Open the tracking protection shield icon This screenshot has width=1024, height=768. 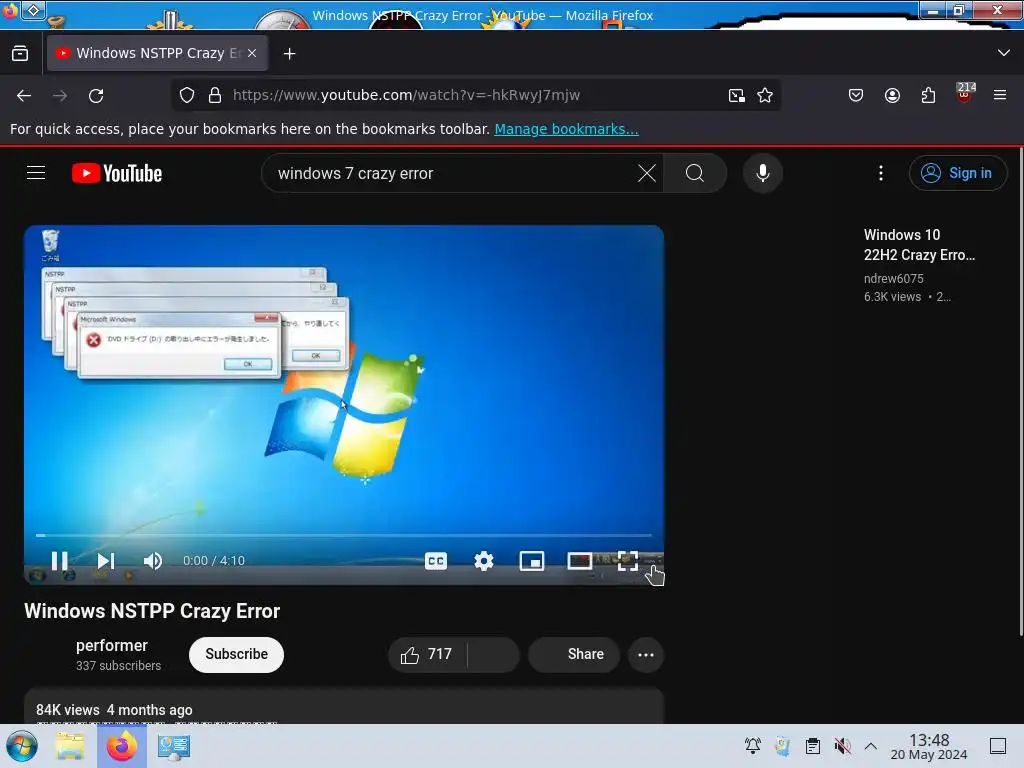[x=187, y=95]
